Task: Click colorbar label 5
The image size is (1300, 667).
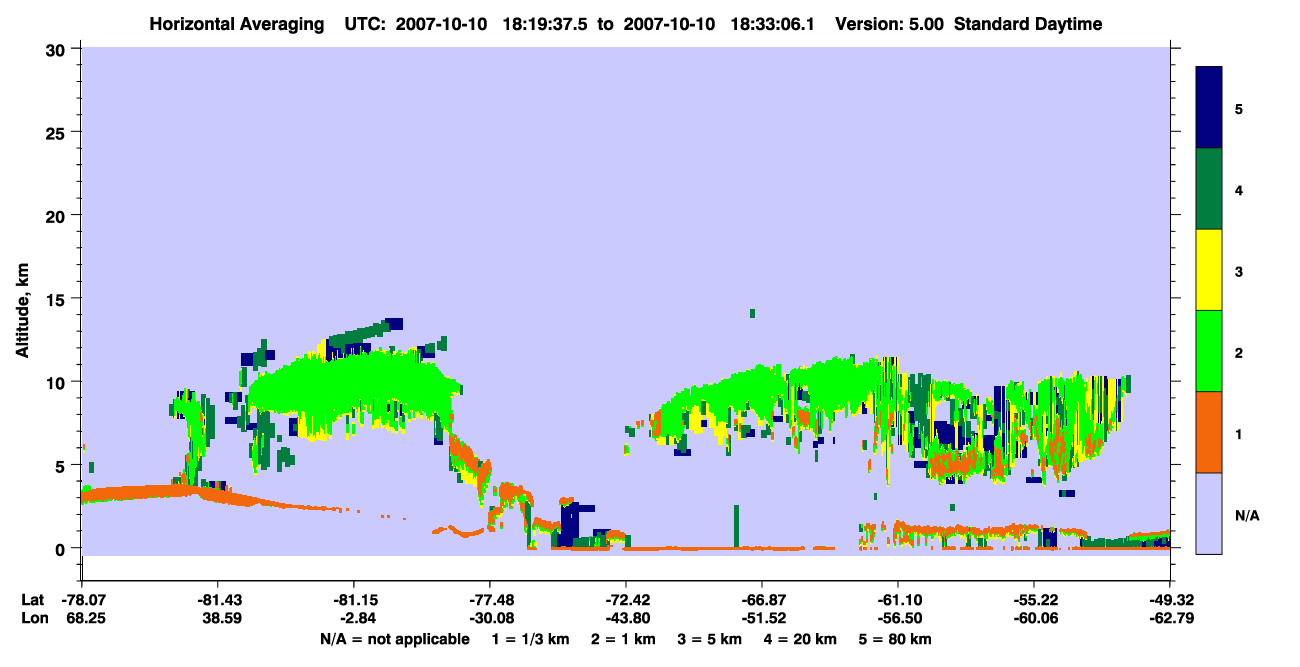Action: (x=1239, y=109)
